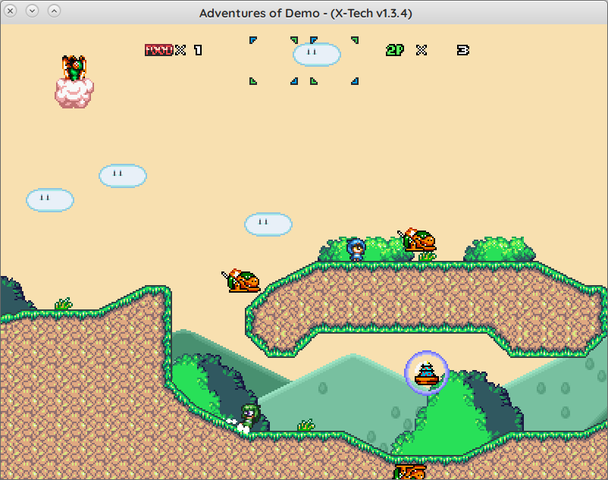Viewport: 608px width, 480px height.
Task: Click the enemy peeking from the bottom edge
Action: (410, 471)
